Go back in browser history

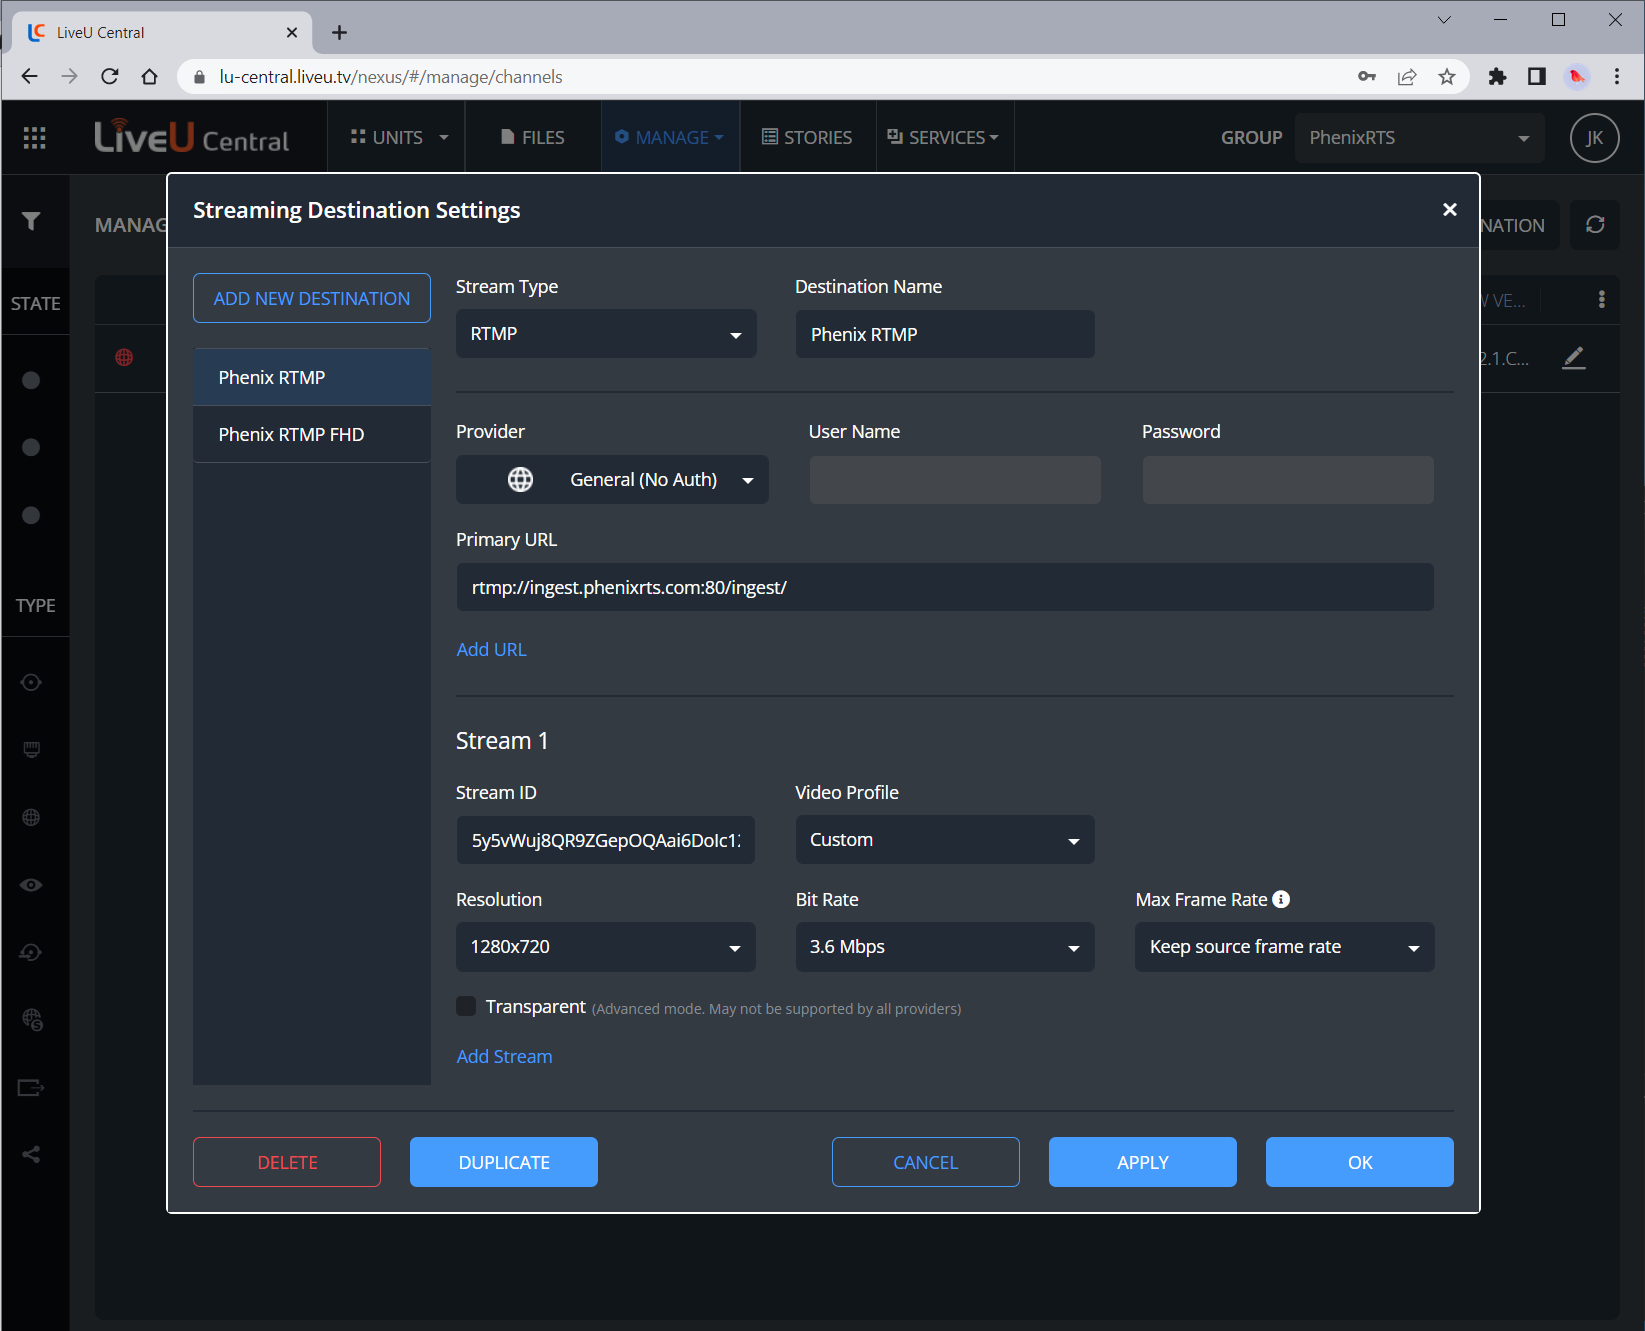coord(30,76)
